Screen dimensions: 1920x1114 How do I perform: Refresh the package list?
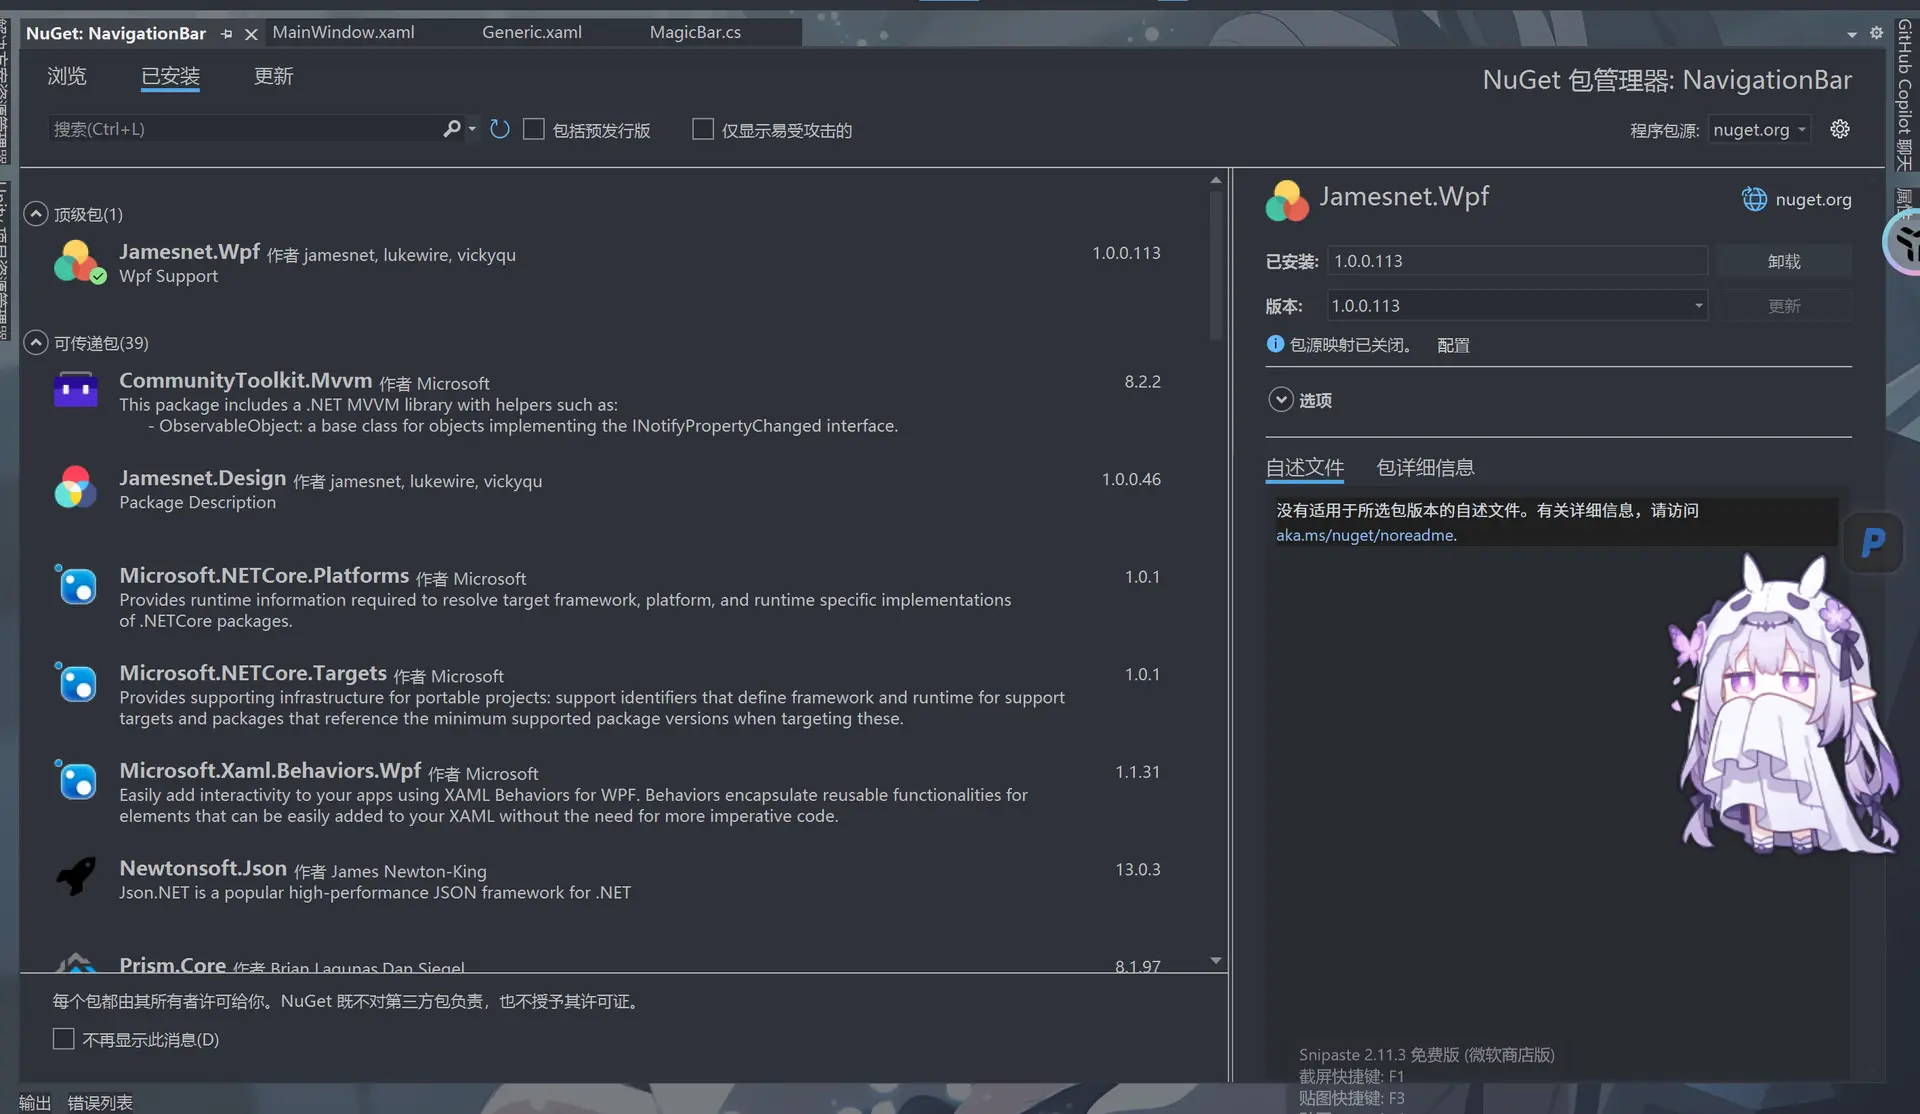(500, 130)
